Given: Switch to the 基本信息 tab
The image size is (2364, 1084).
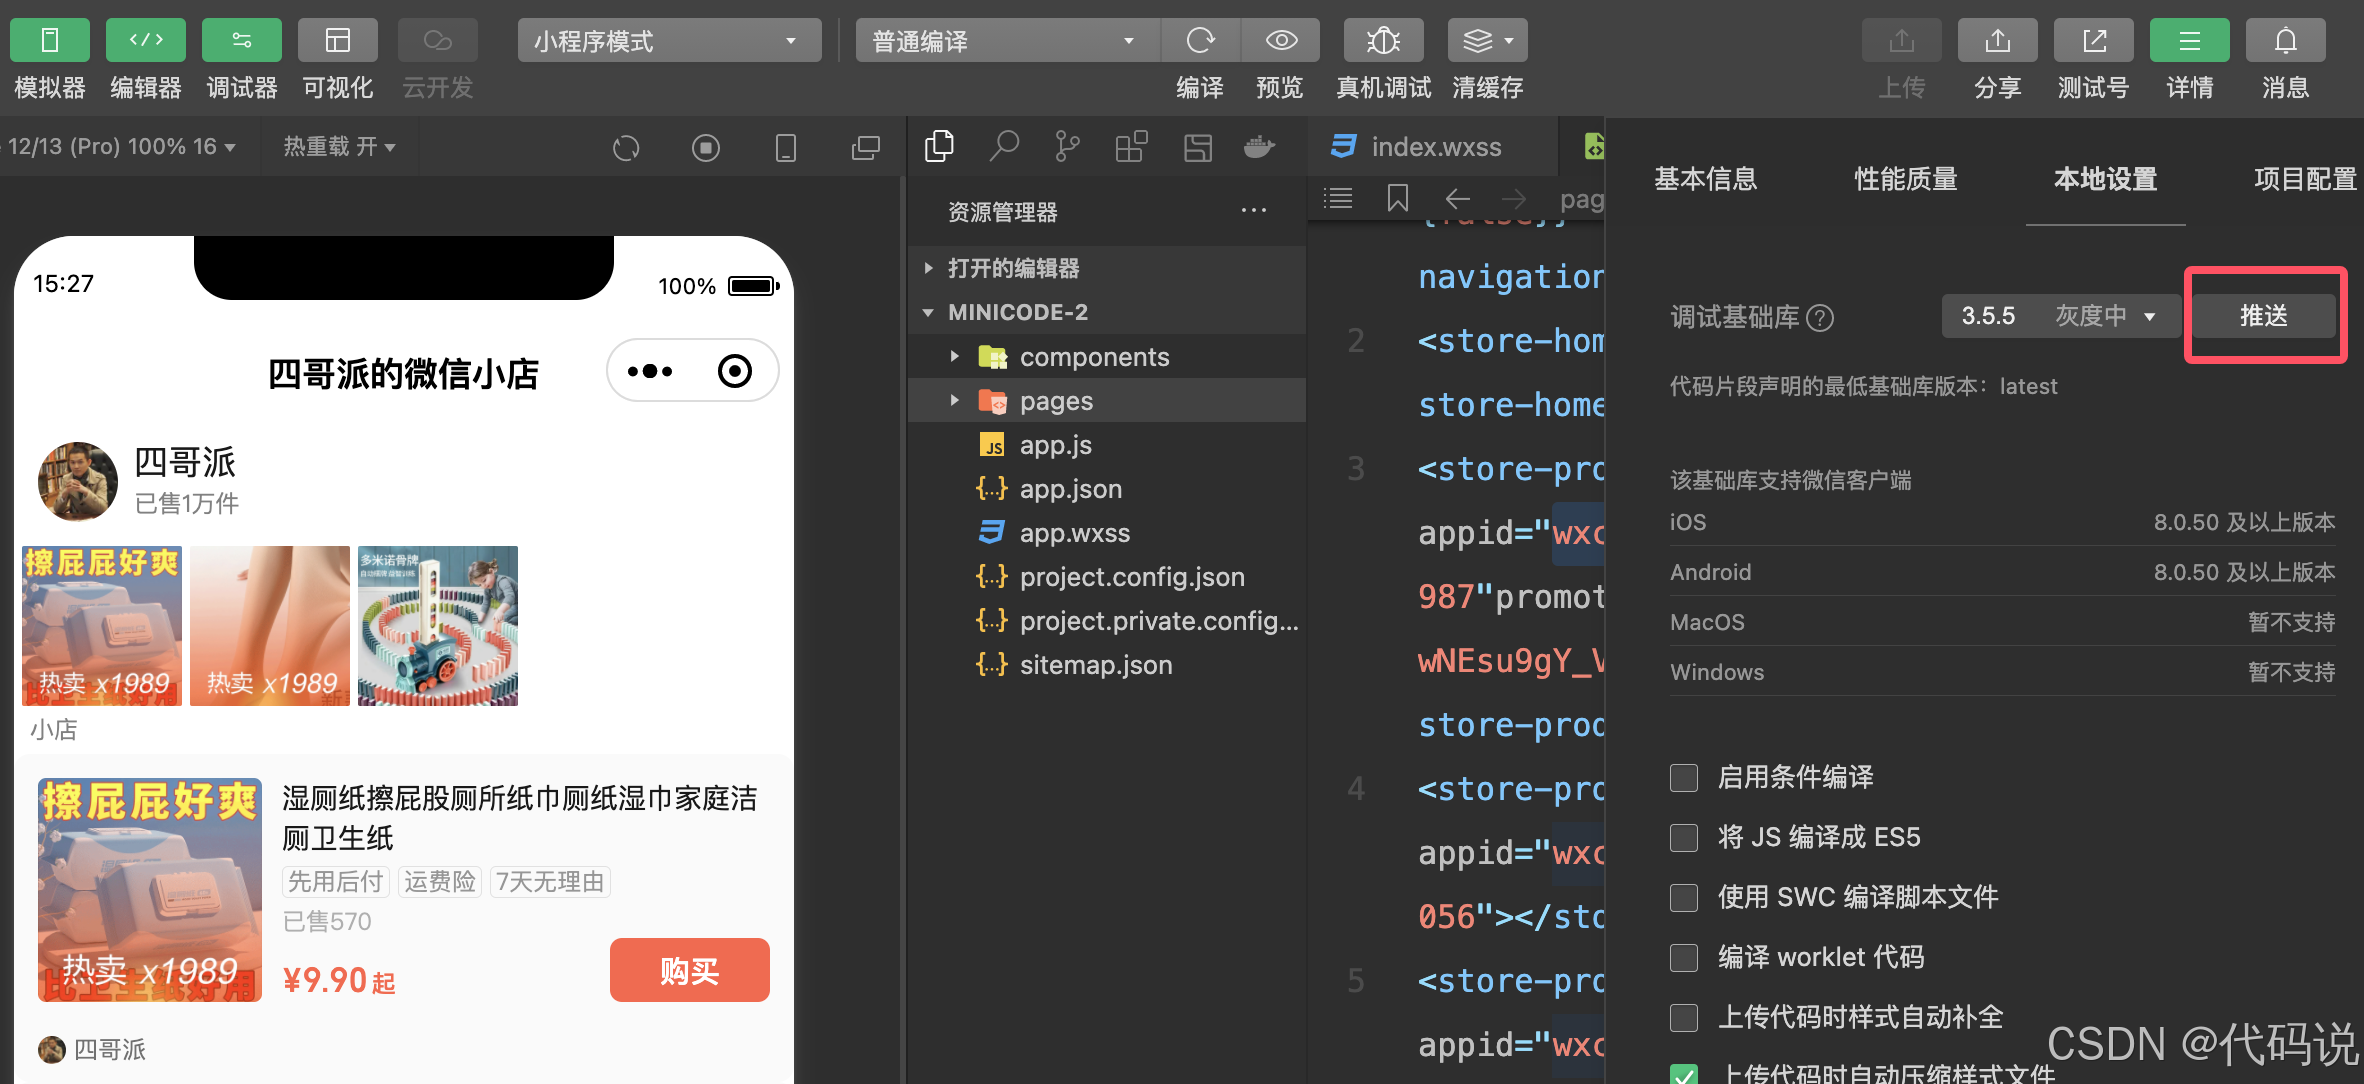Looking at the screenshot, I should [x=1705, y=179].
